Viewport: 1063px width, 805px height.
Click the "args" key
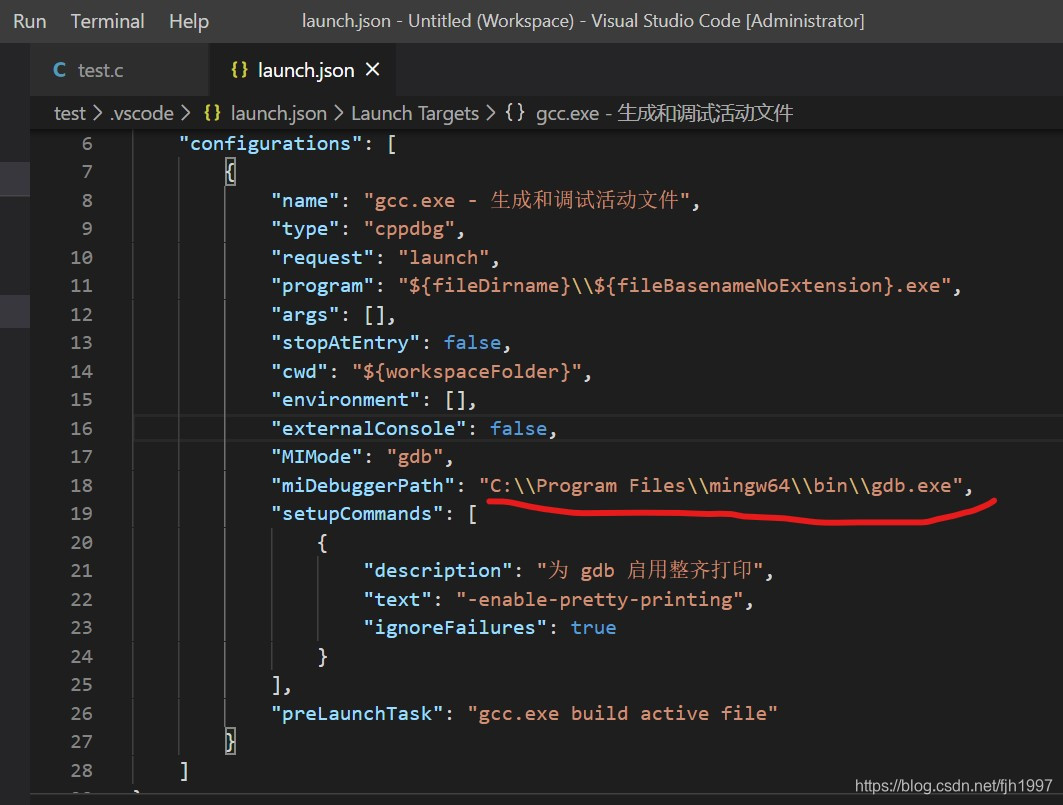(305, 315)
